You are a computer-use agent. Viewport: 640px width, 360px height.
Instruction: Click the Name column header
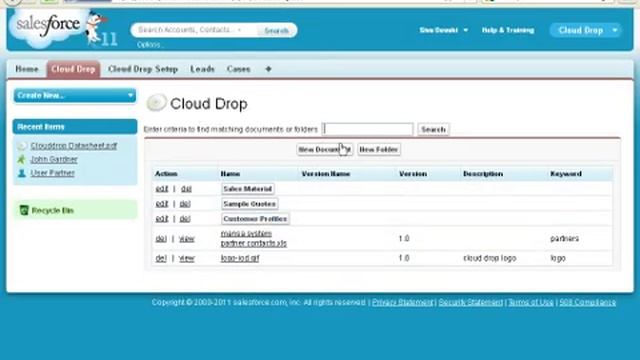(230, 174)
